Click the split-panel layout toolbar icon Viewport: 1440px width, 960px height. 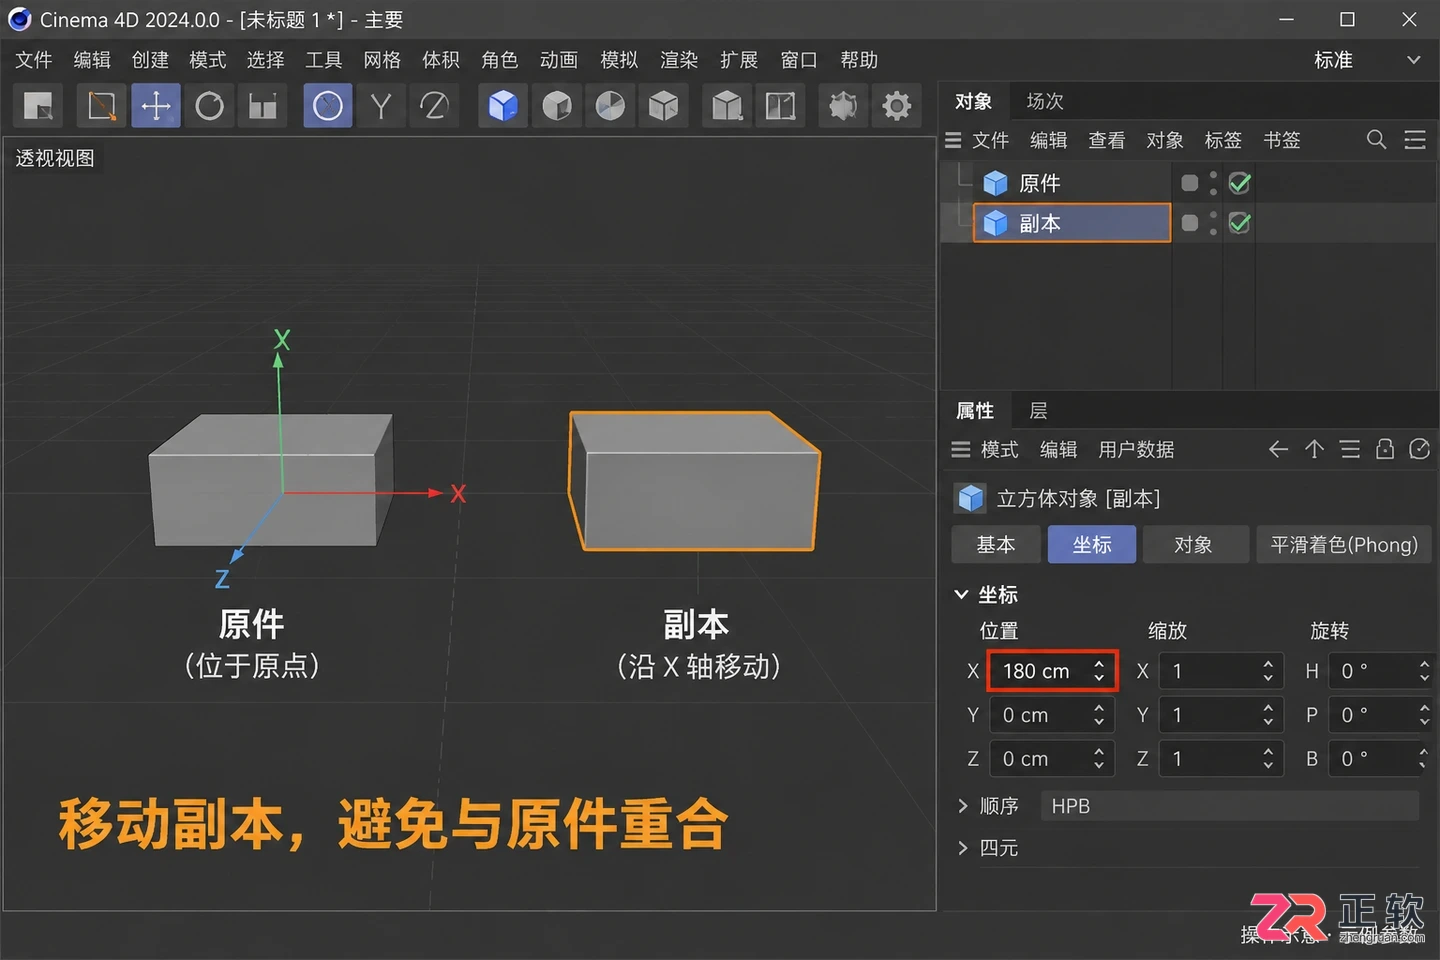781,106
